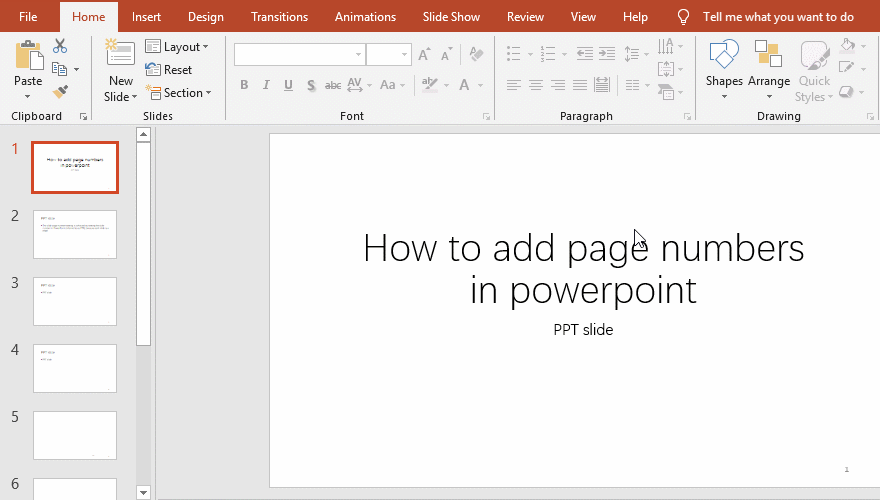Open Paragraph dialog launcher

tap(688, 117)
